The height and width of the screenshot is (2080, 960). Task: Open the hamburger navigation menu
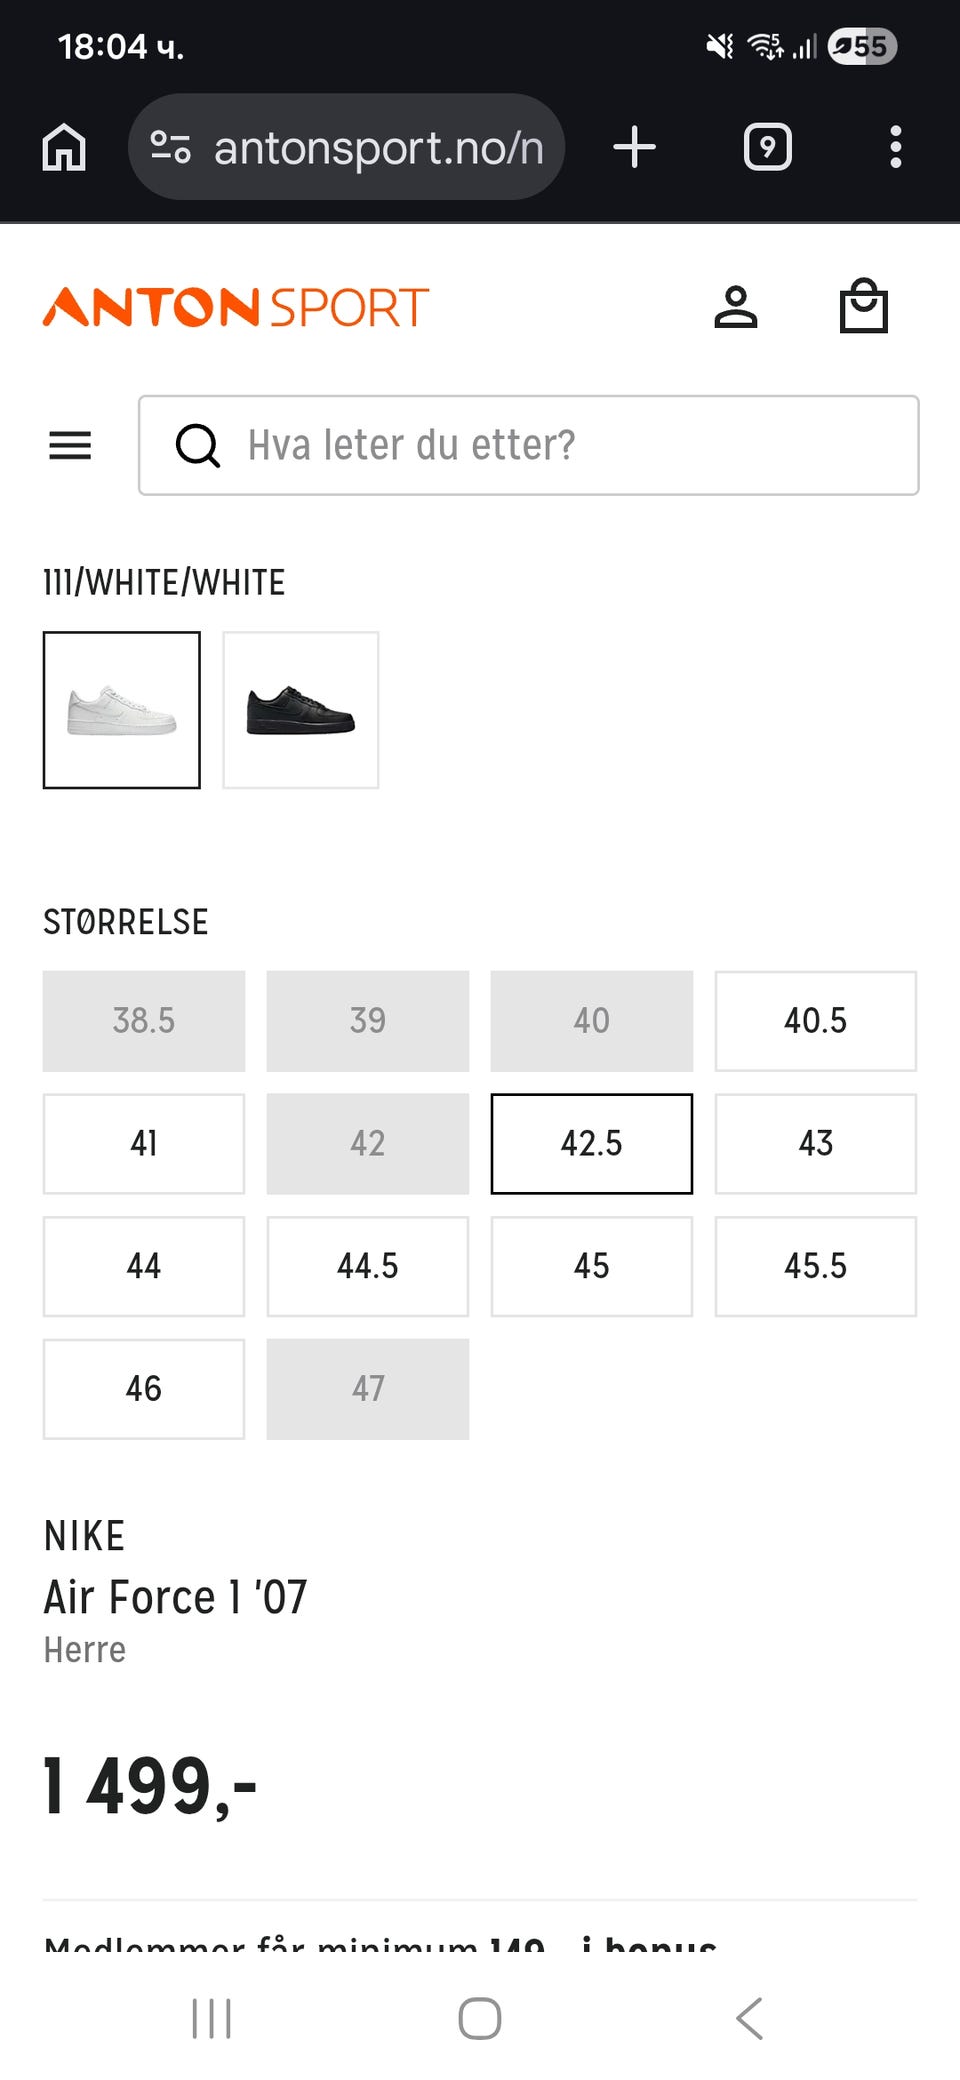click(x=70, y=445)
